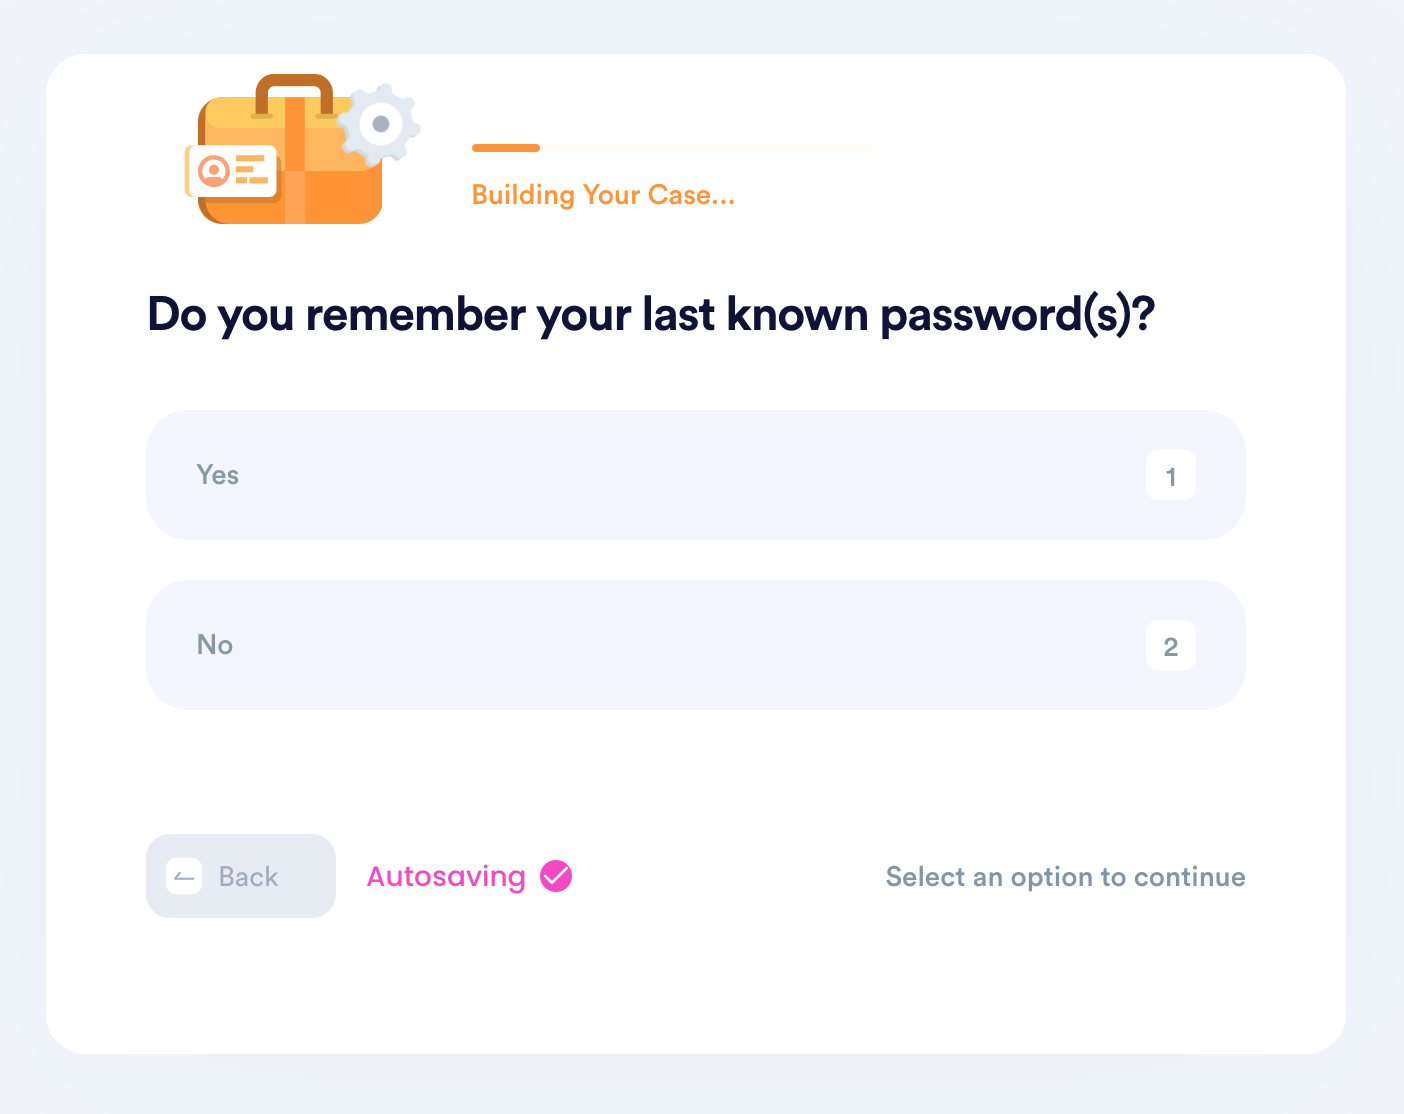Click the "Building Your Case..." status text
Image resolution: width=1404 pixels, height=1114 pixels.
coord(604,195)
